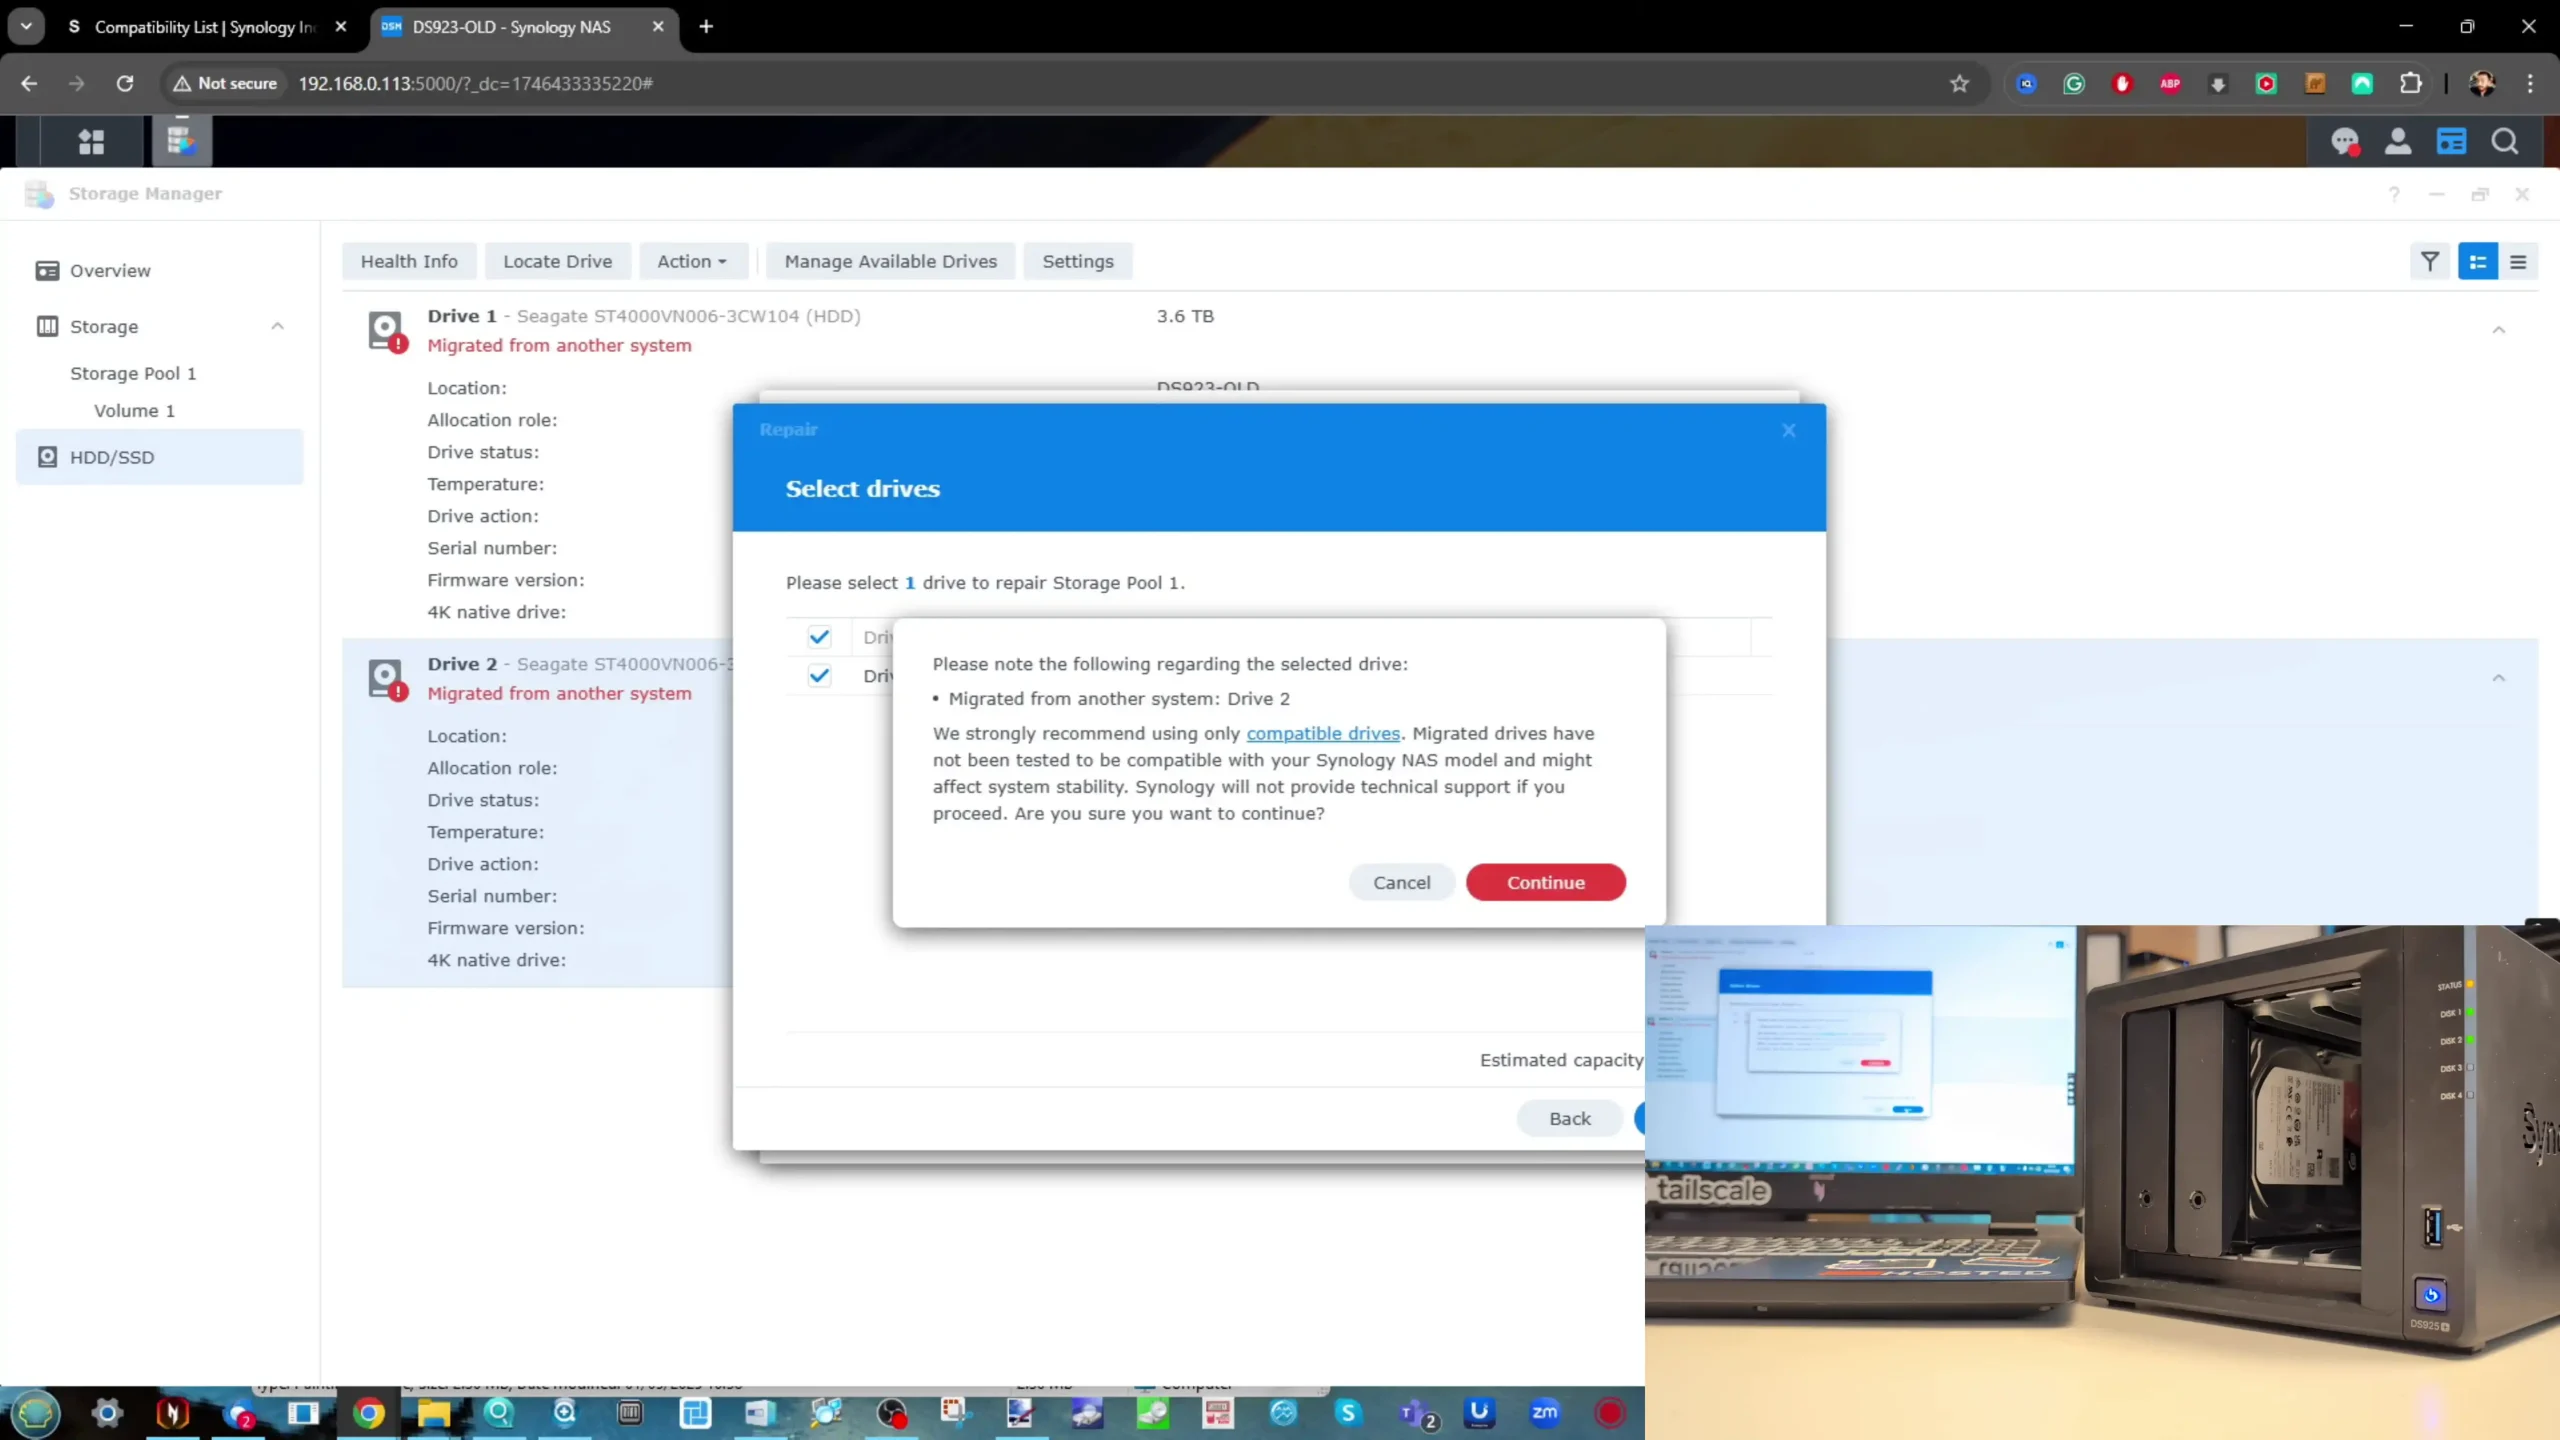Open the Action dropdown menu
The width and height of the screenshot is (2560, 1440).
click(x=692, y=262)
